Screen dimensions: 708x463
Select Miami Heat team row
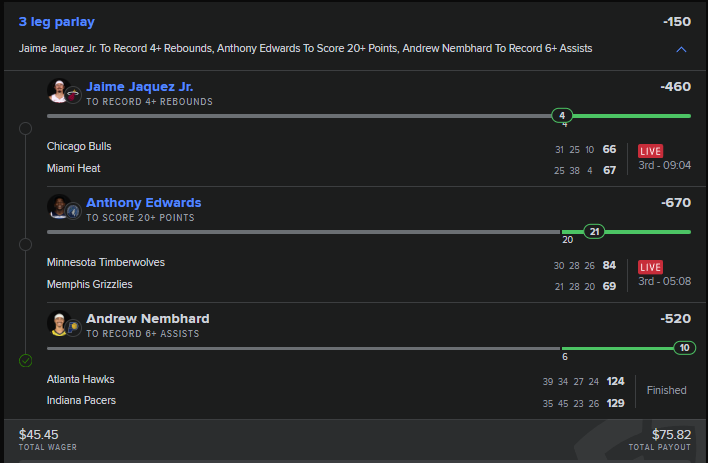[x=74, y=168]
